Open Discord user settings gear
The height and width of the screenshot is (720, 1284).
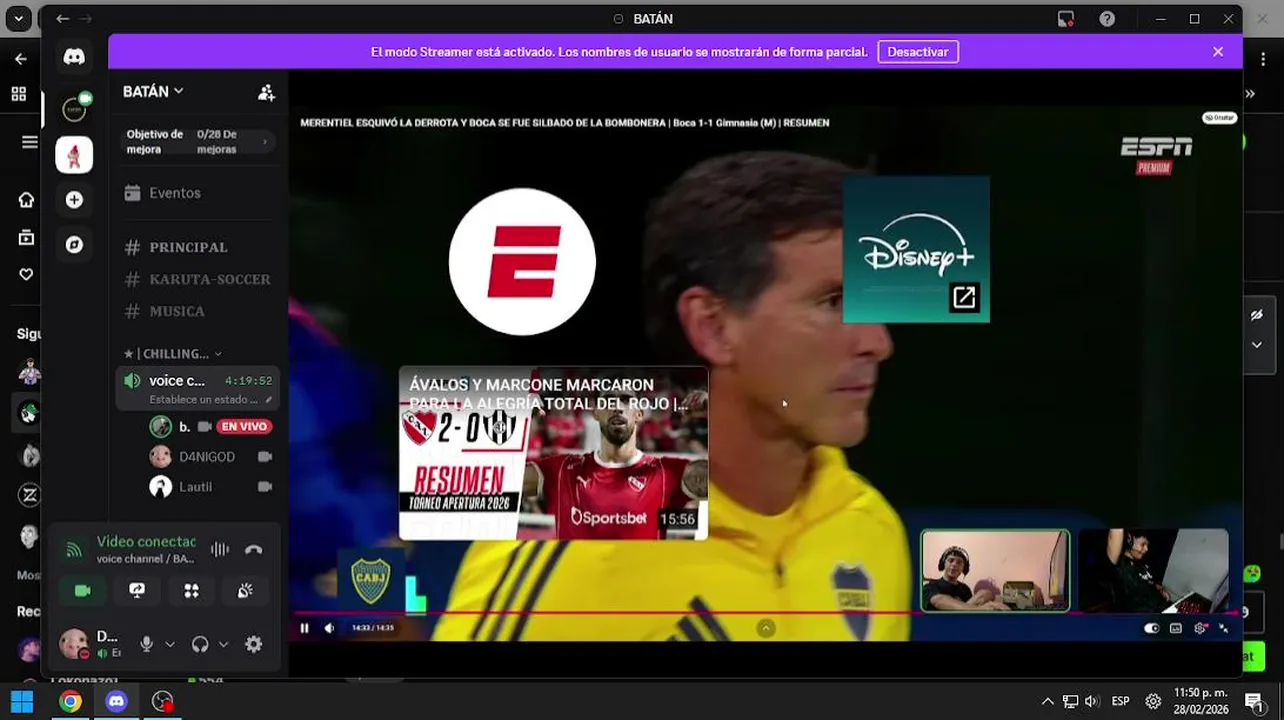coord(254,645)
